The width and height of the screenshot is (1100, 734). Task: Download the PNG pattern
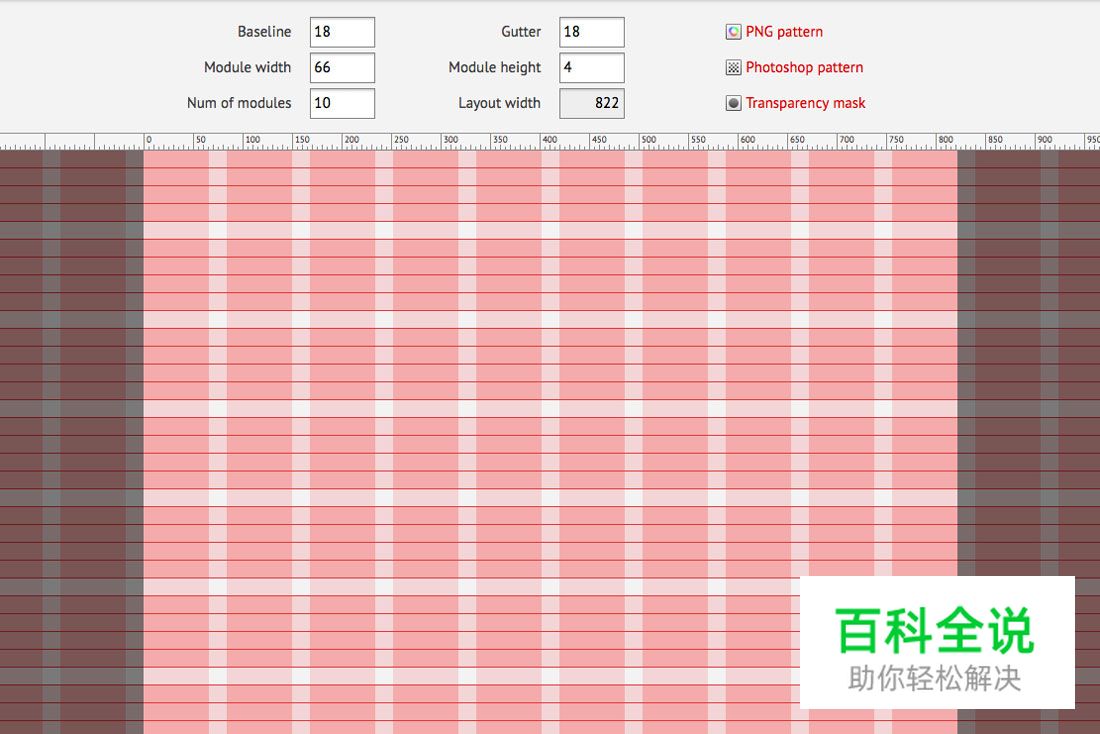coord(783,31)
